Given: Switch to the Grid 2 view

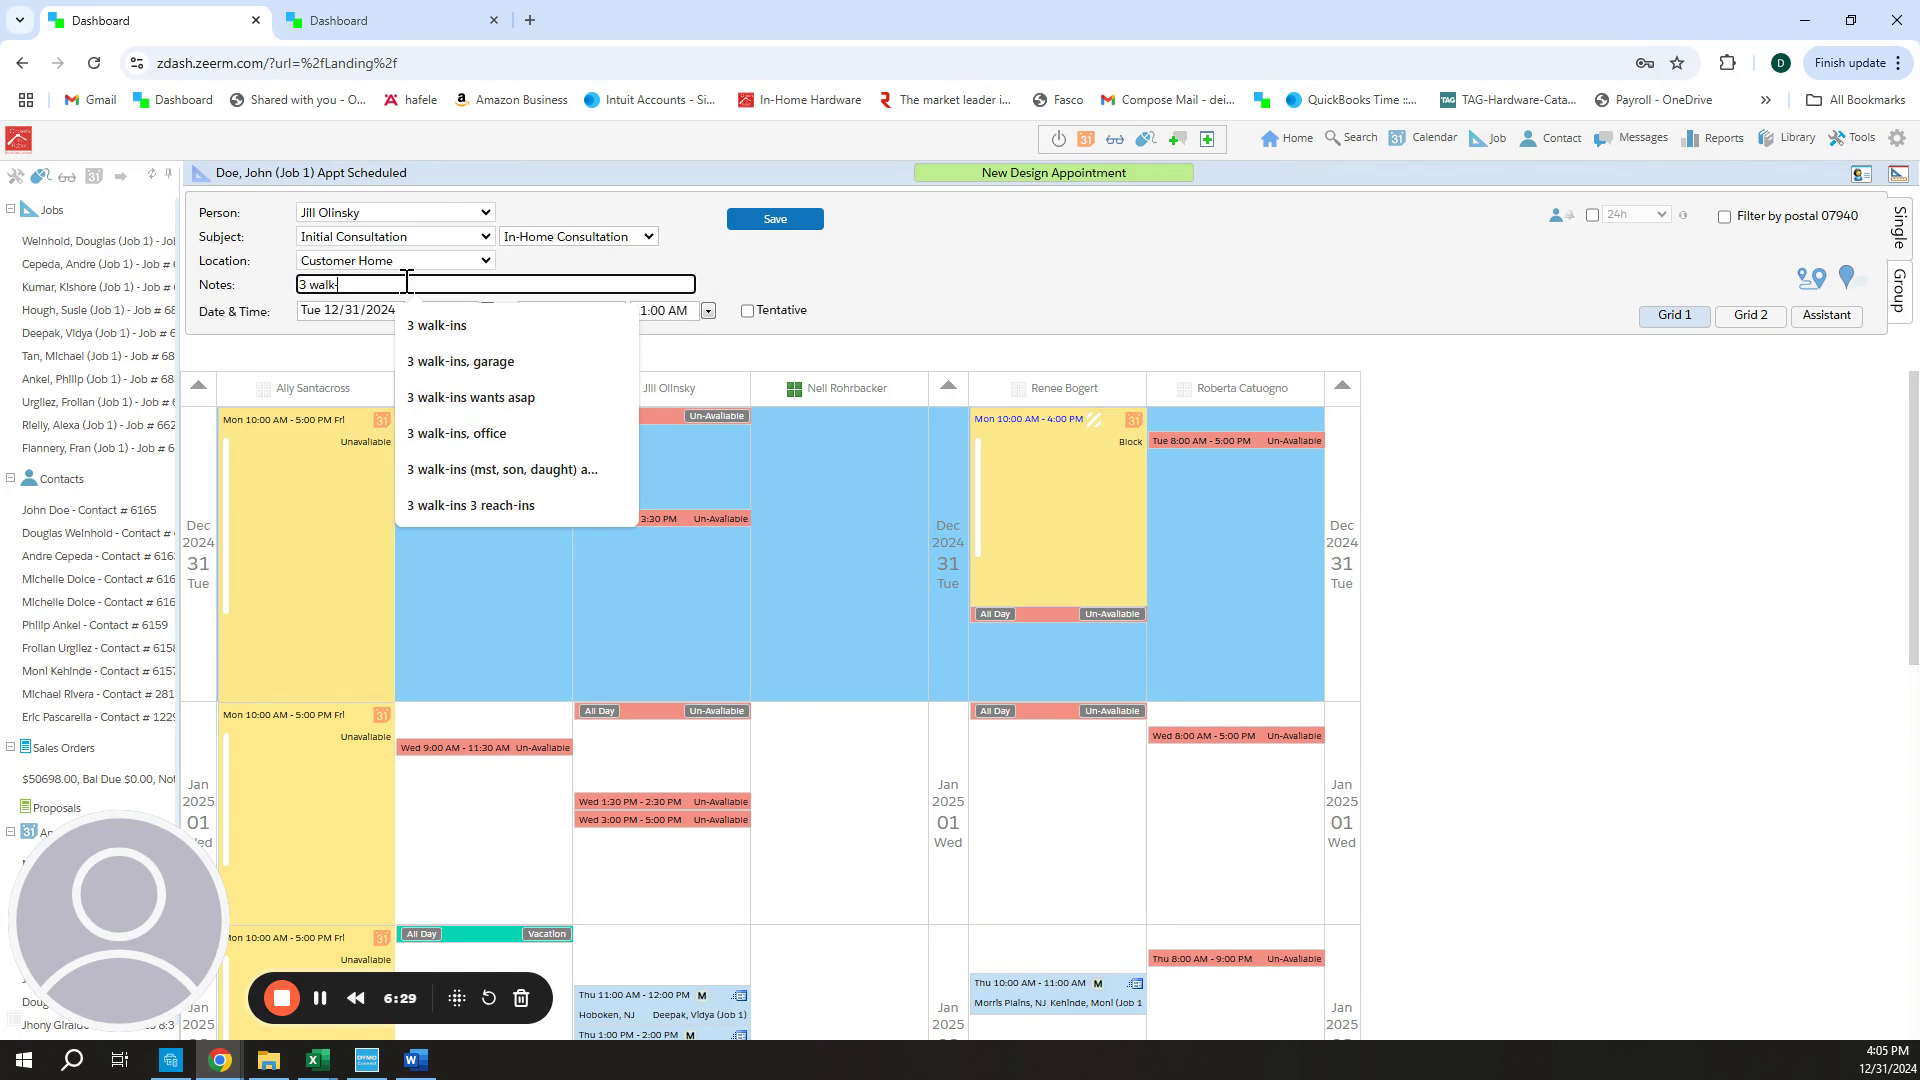Looking at the screenshot, I should 1750,315.
